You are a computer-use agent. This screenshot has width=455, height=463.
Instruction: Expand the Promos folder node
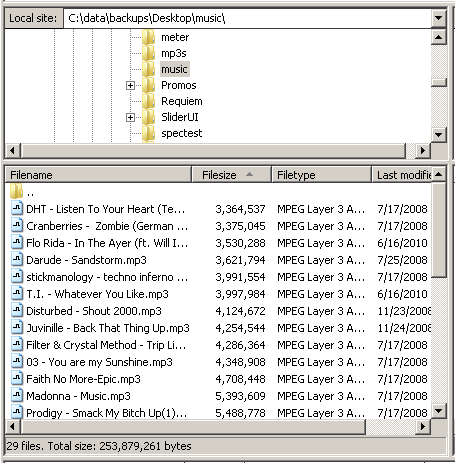[x=130, y=86]
